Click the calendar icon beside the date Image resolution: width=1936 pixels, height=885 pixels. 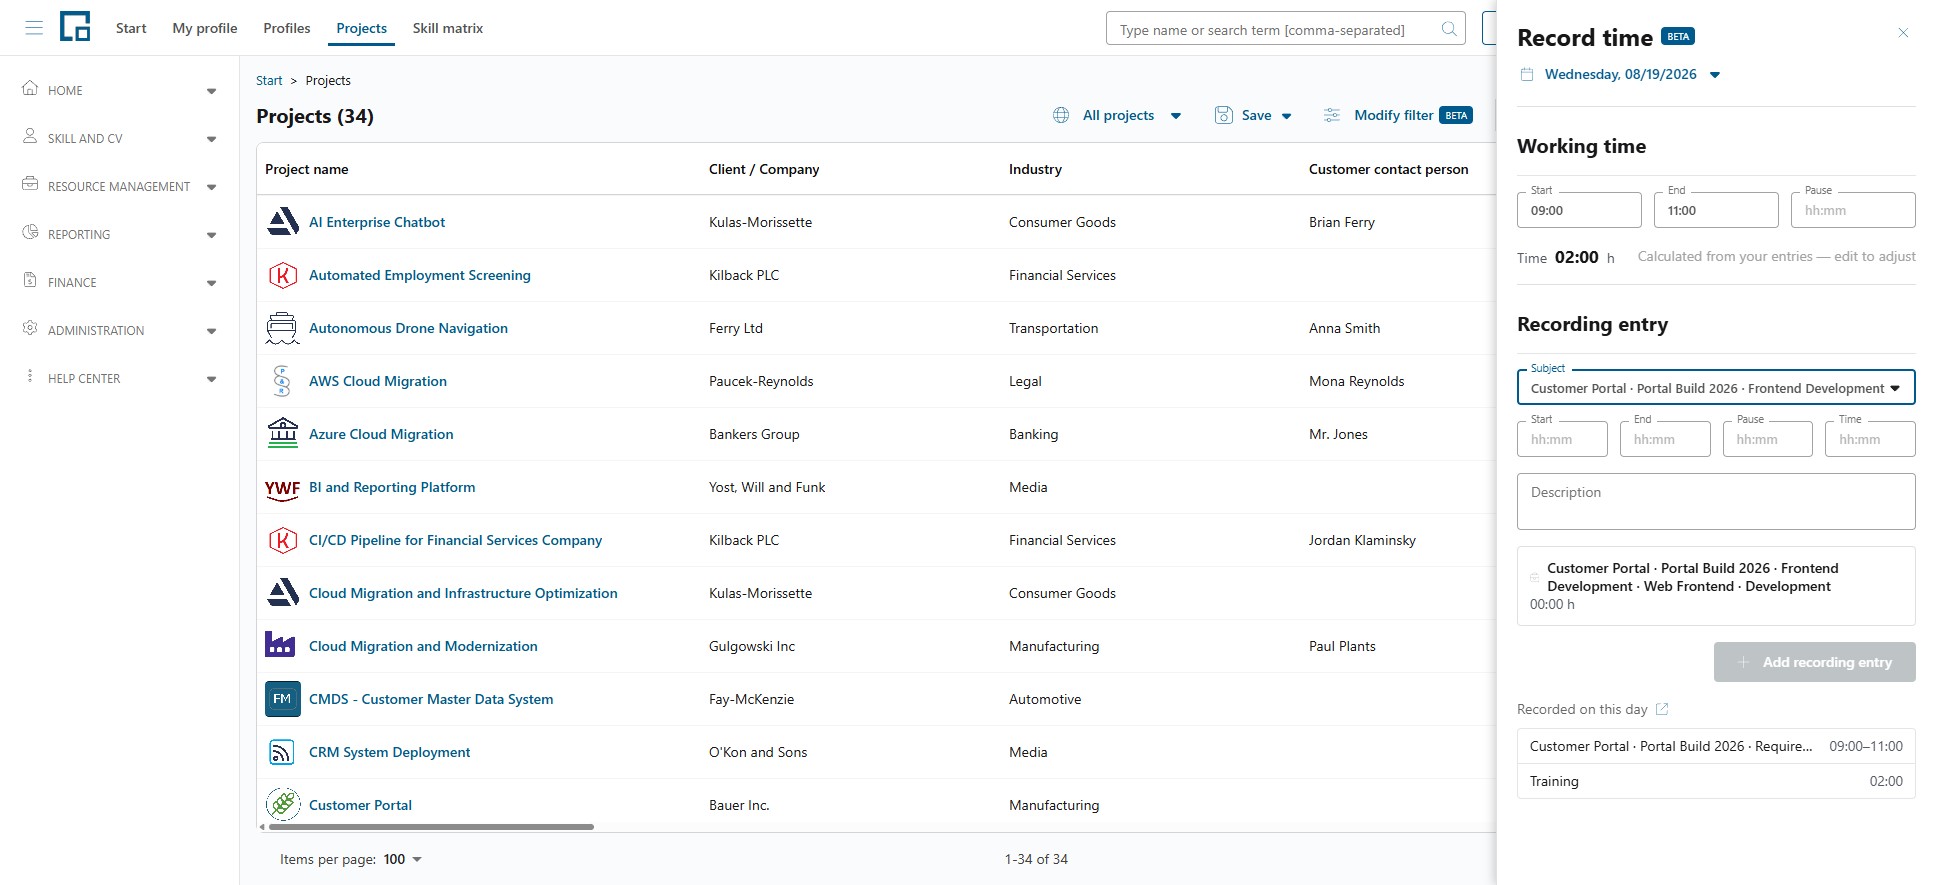click(1527, 74)
